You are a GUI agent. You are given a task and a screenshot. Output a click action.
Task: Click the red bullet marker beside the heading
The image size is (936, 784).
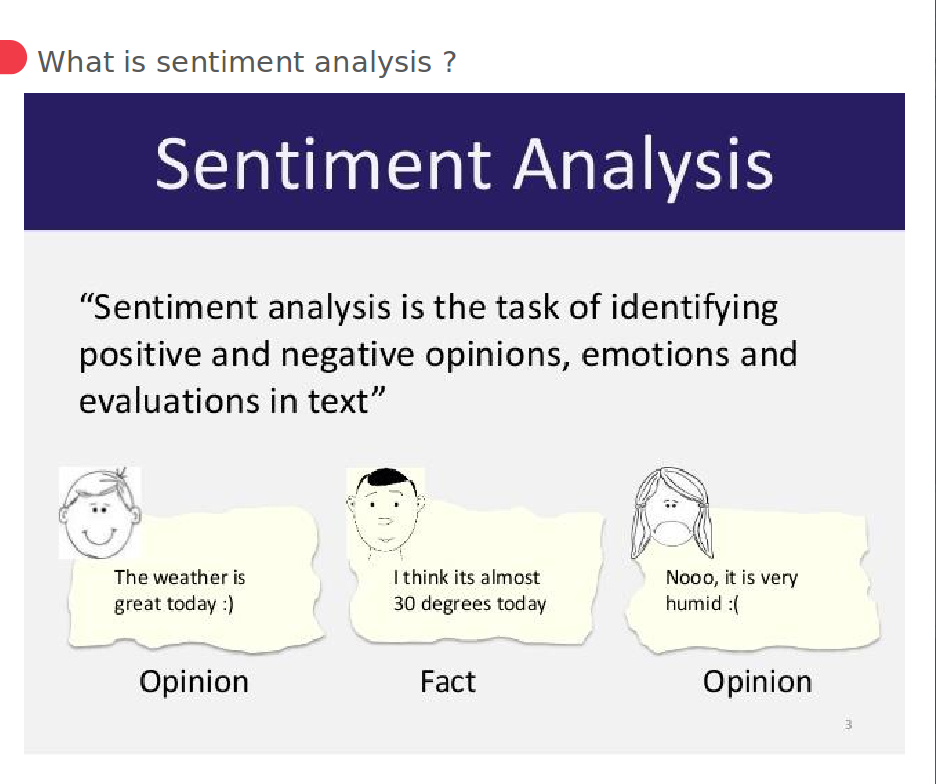tap(11, 58)
